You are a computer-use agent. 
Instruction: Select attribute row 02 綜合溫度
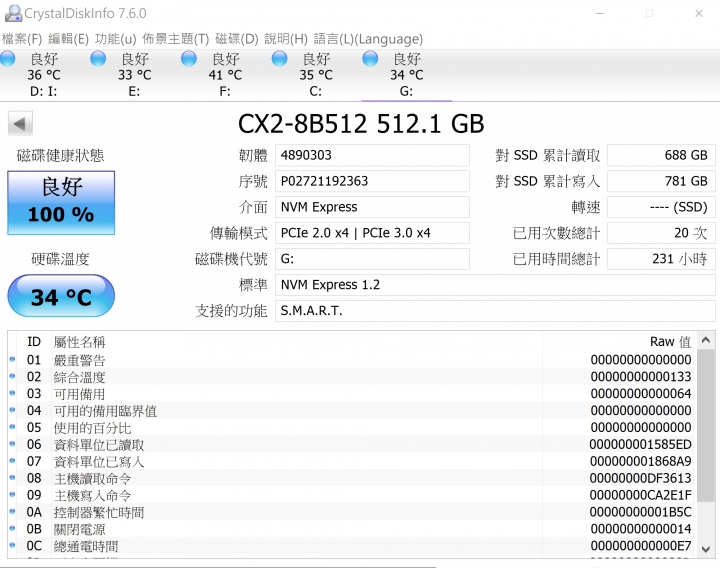coord(352,377)
